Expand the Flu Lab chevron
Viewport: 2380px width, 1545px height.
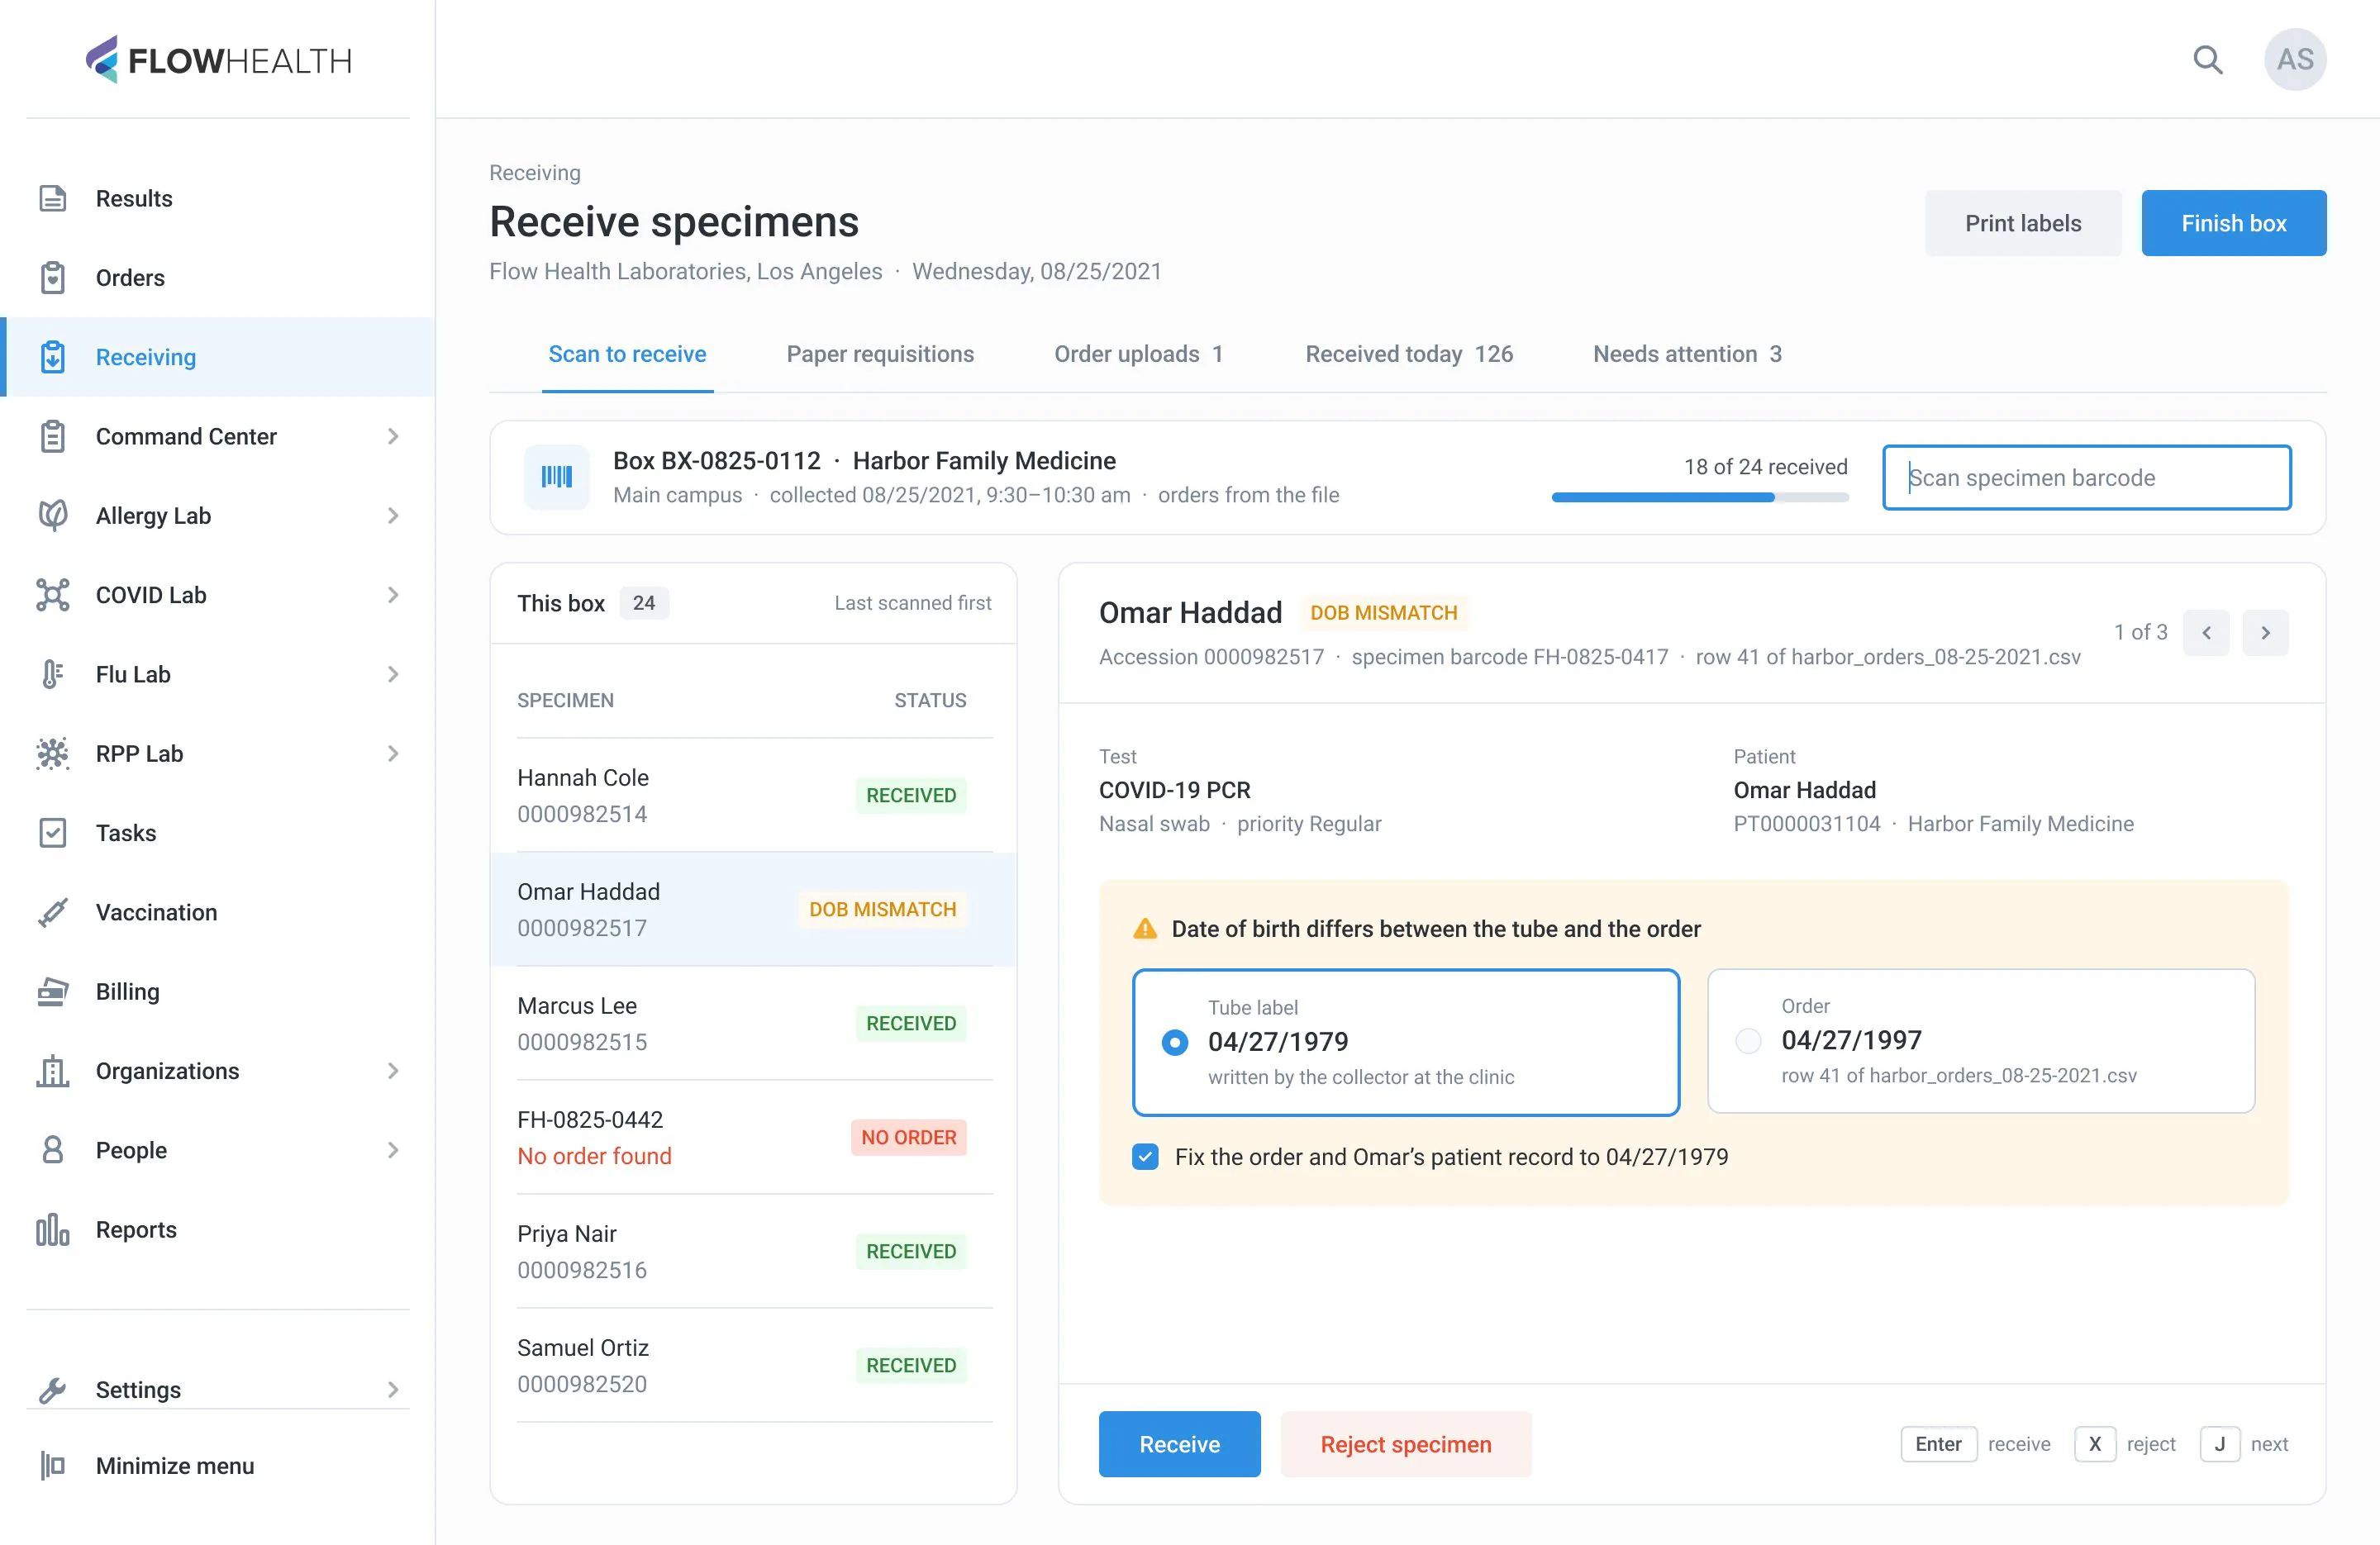(x=393, y=674)
